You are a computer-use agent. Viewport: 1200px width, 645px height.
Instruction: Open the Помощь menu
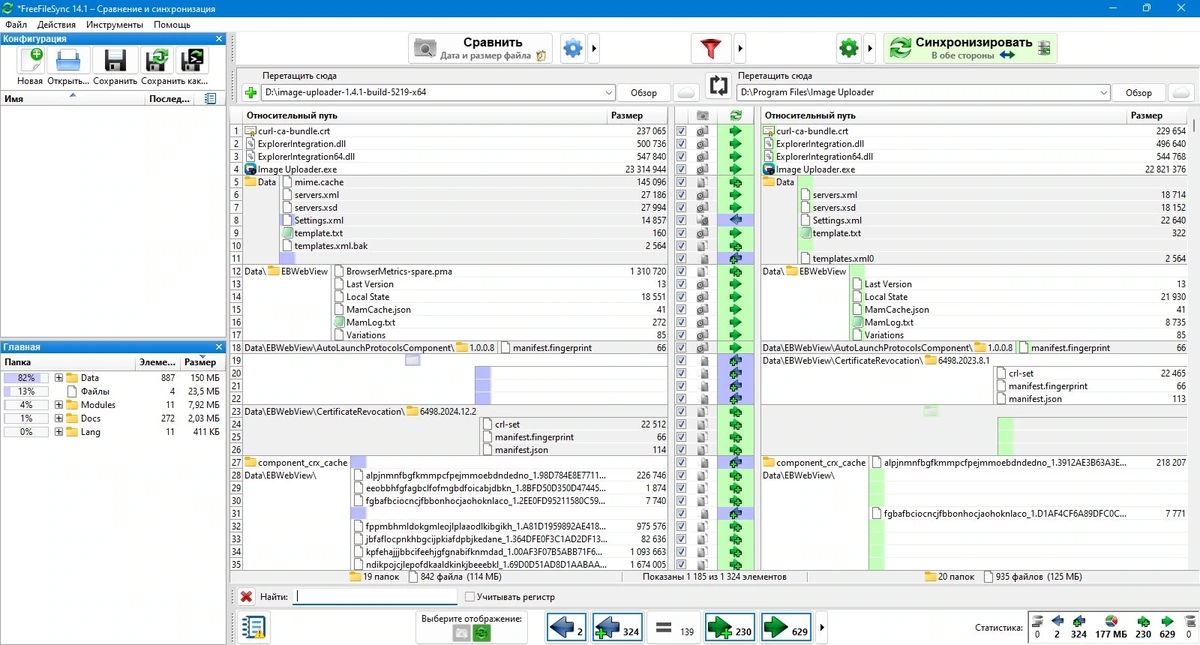172,24
